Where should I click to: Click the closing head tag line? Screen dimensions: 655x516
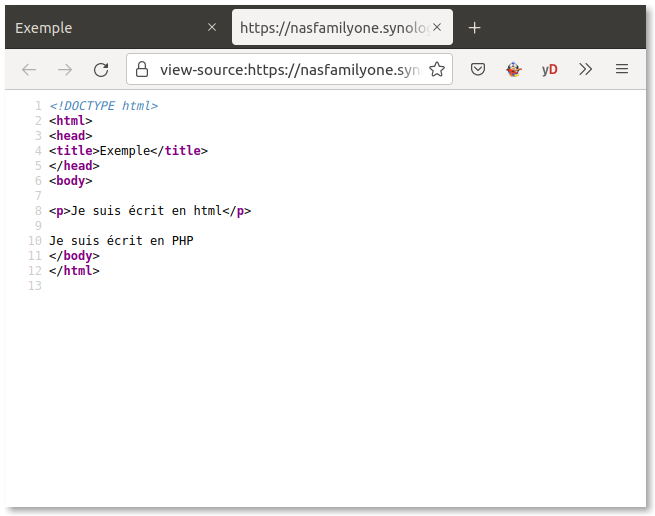(74, 165)
